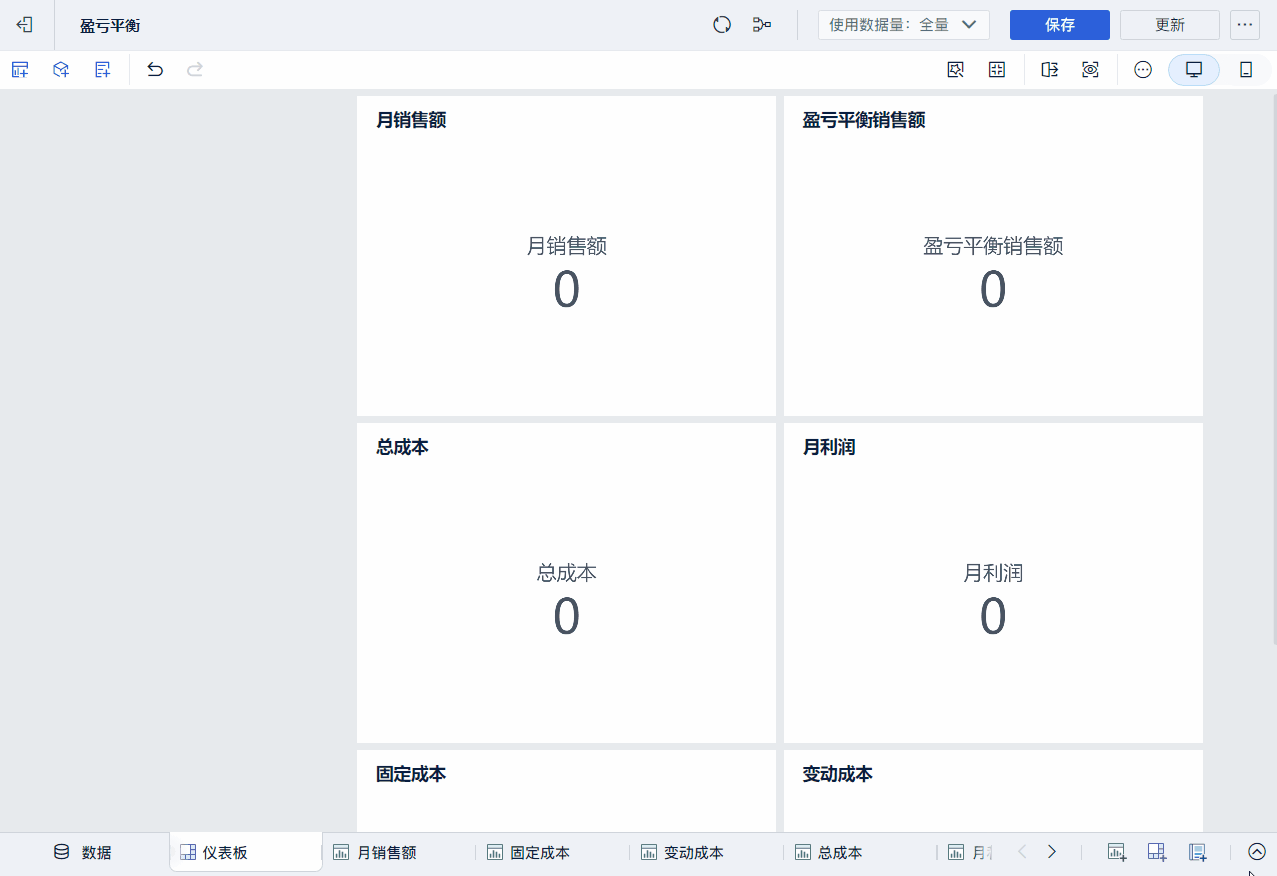The image size is (1277, 876).
Task: Click the image search preview icon
Action: pos(956,70)
